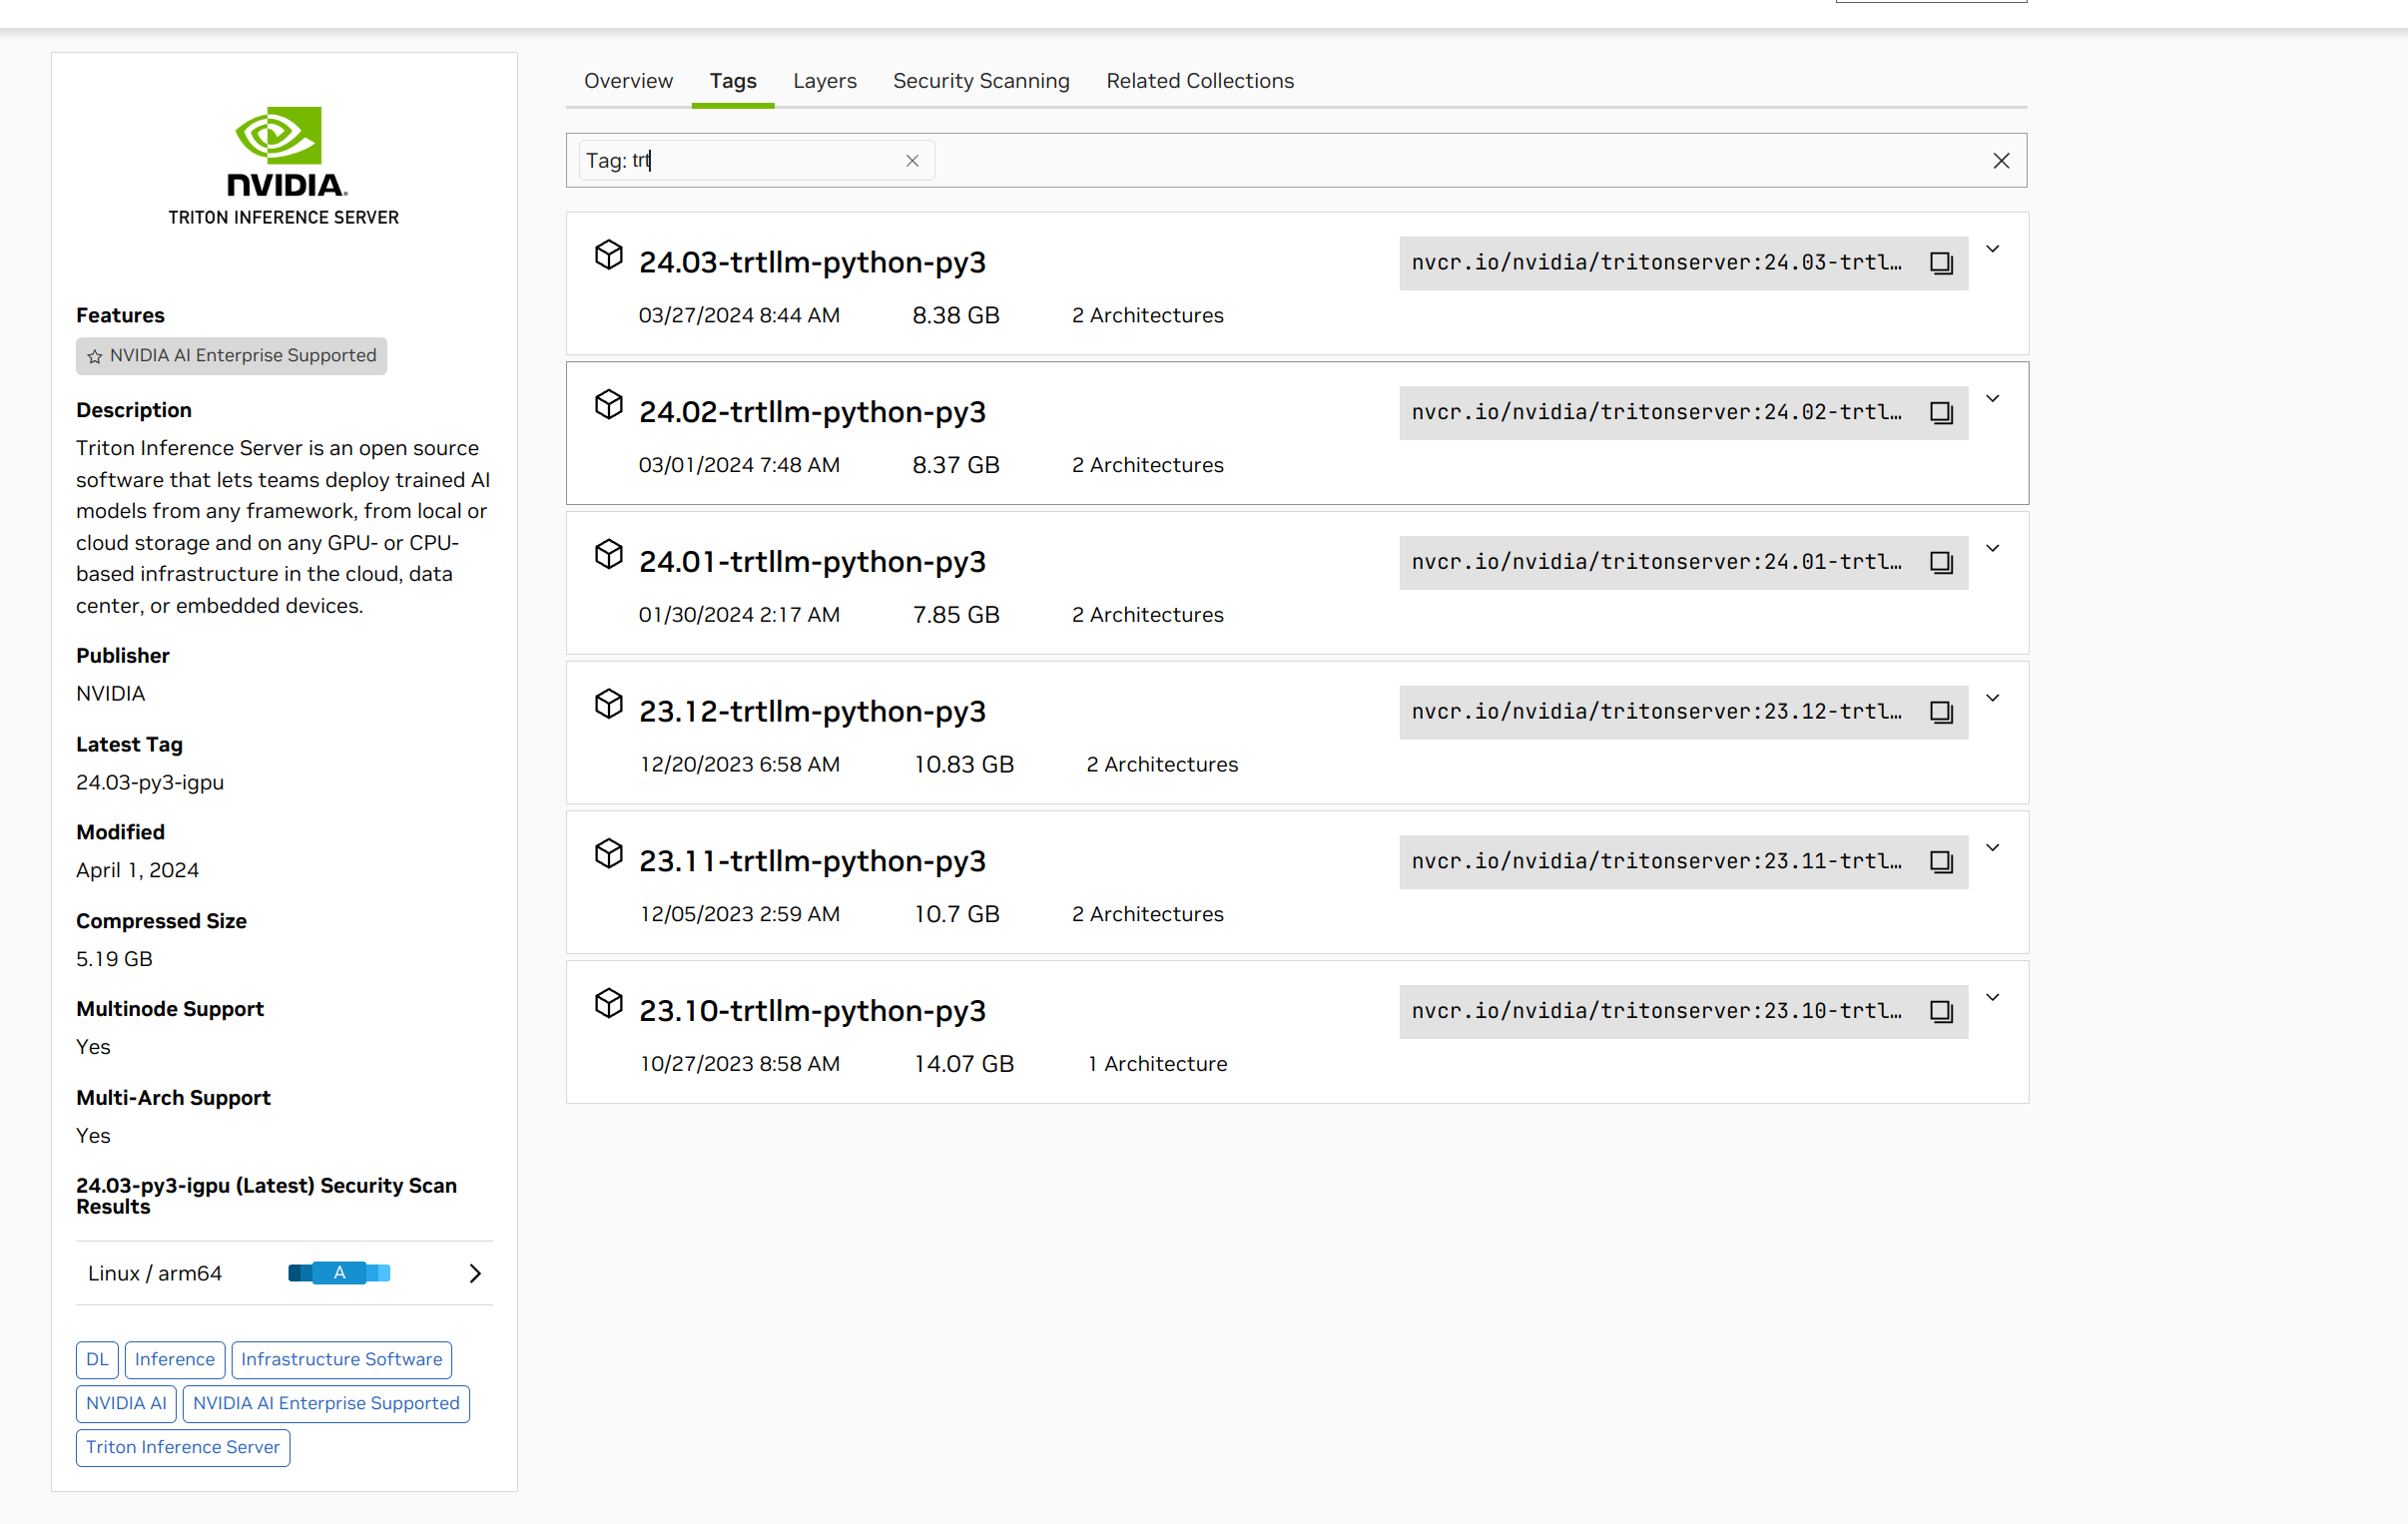The width and height of the screenshot is (2408, 1524).
Task: Open the Security Scanning tab
Action: point(980,81)
